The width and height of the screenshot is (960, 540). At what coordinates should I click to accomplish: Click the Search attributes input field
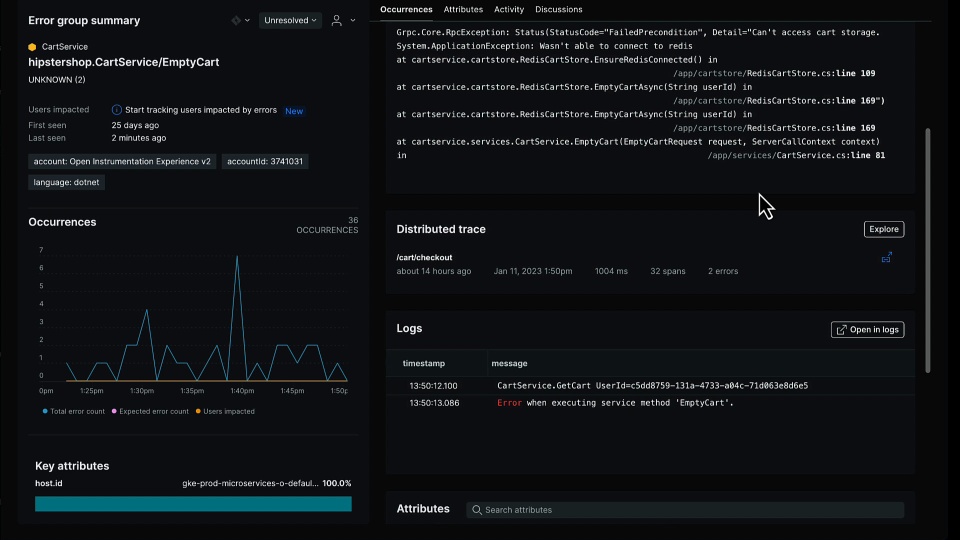(x=690, y=510)
